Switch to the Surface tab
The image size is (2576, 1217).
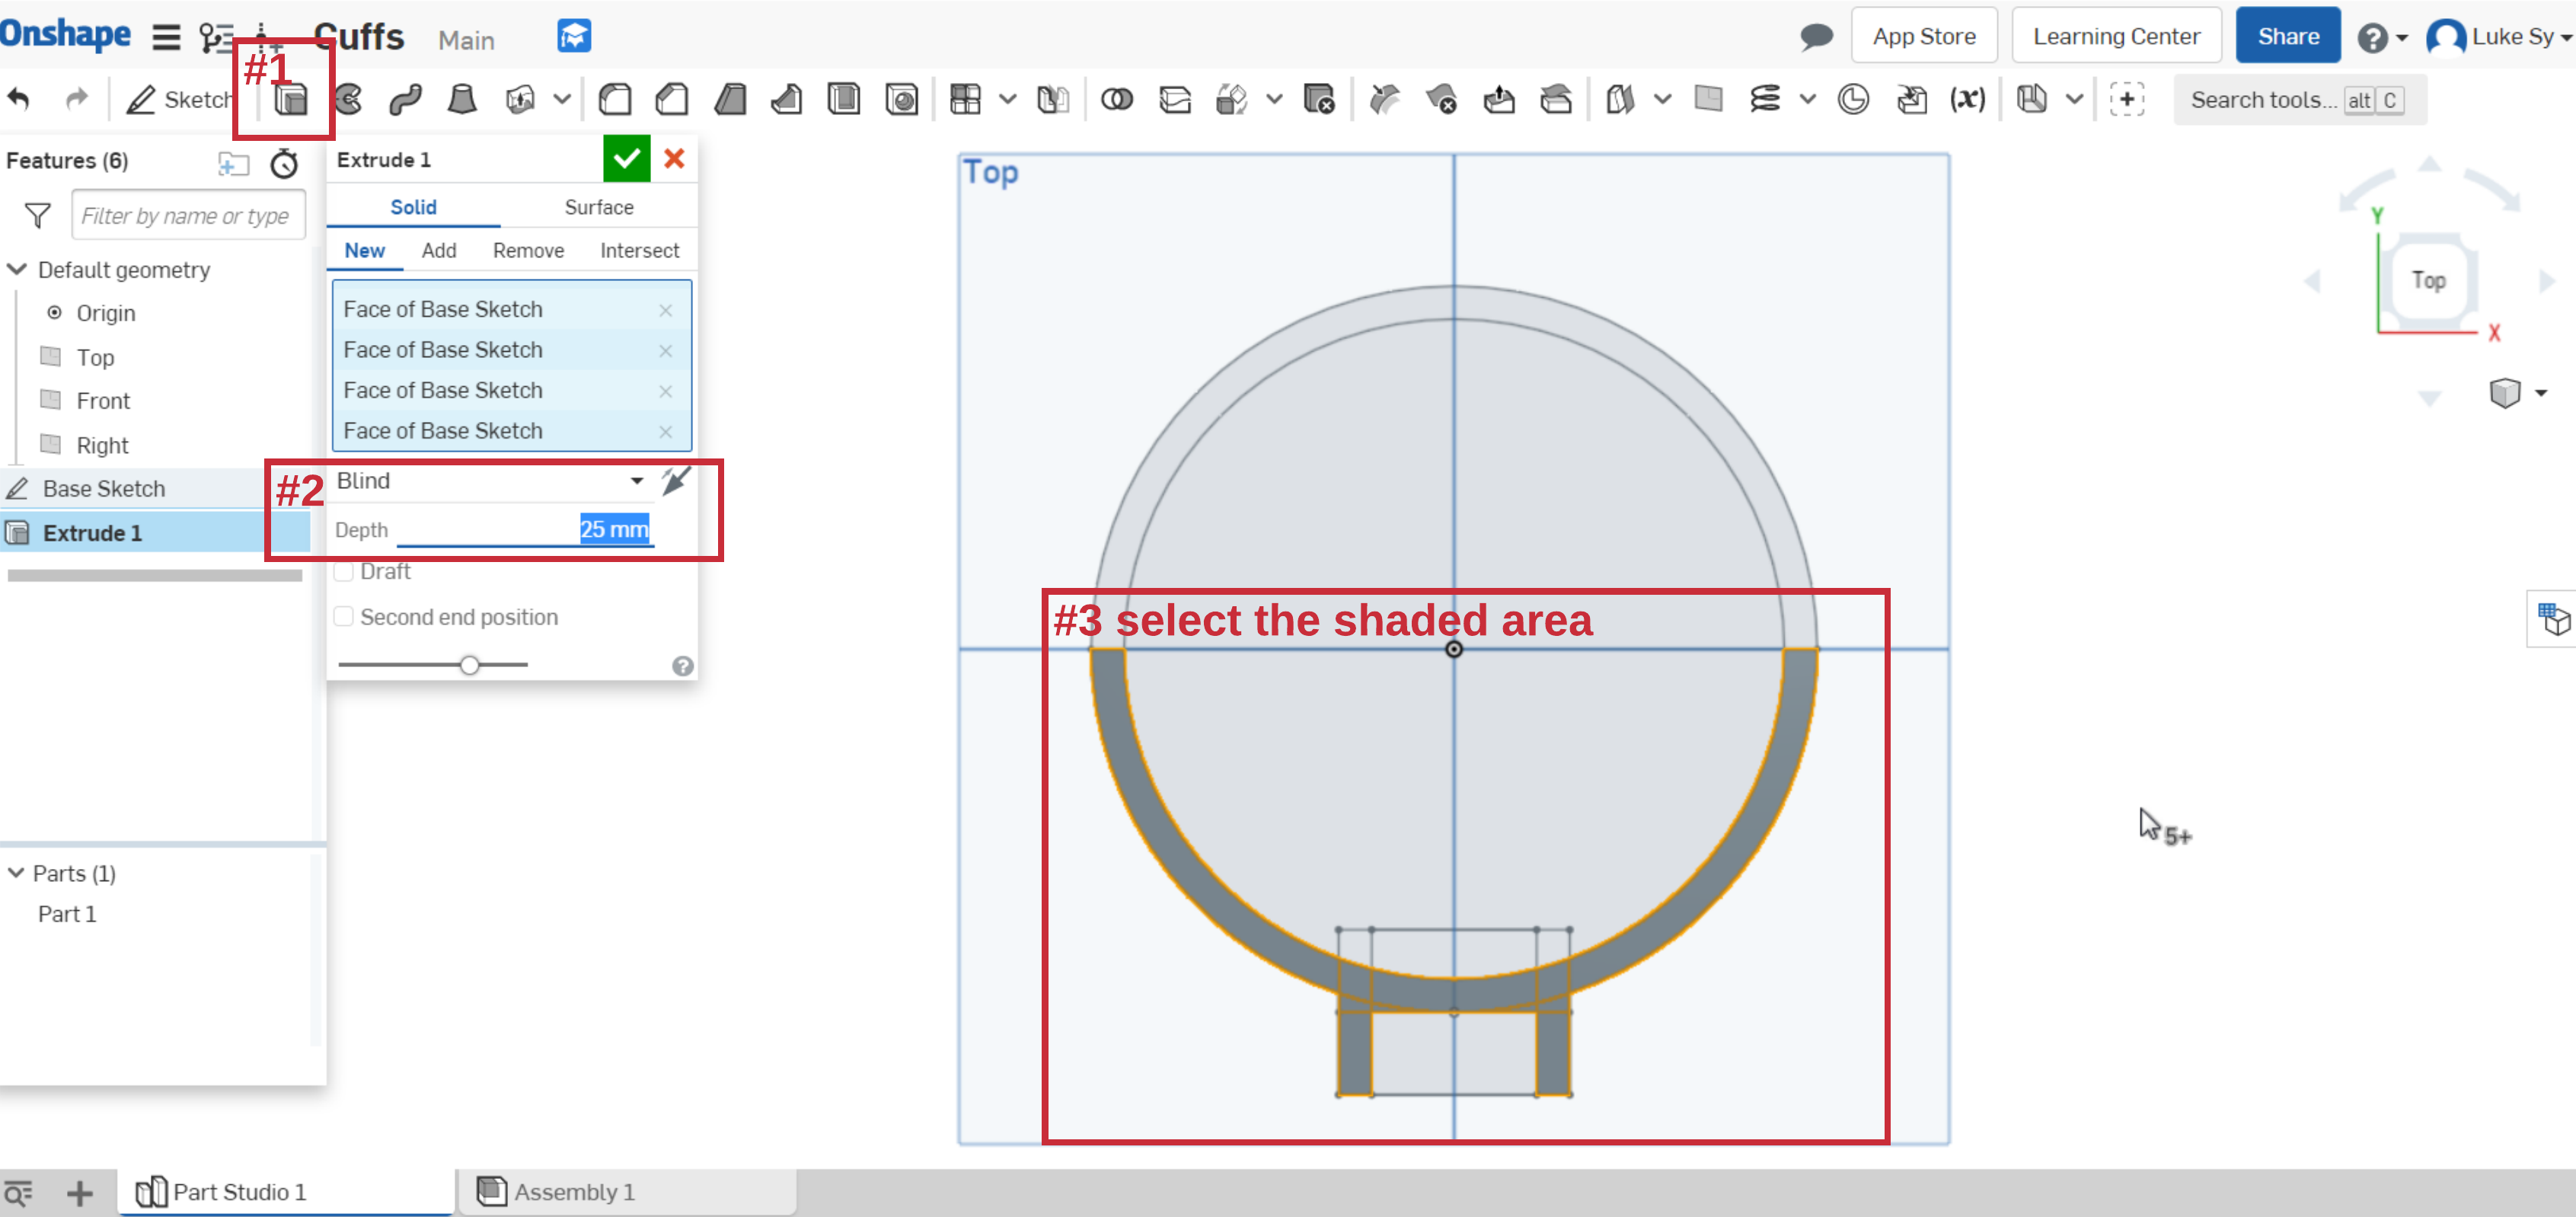(599, 207)
